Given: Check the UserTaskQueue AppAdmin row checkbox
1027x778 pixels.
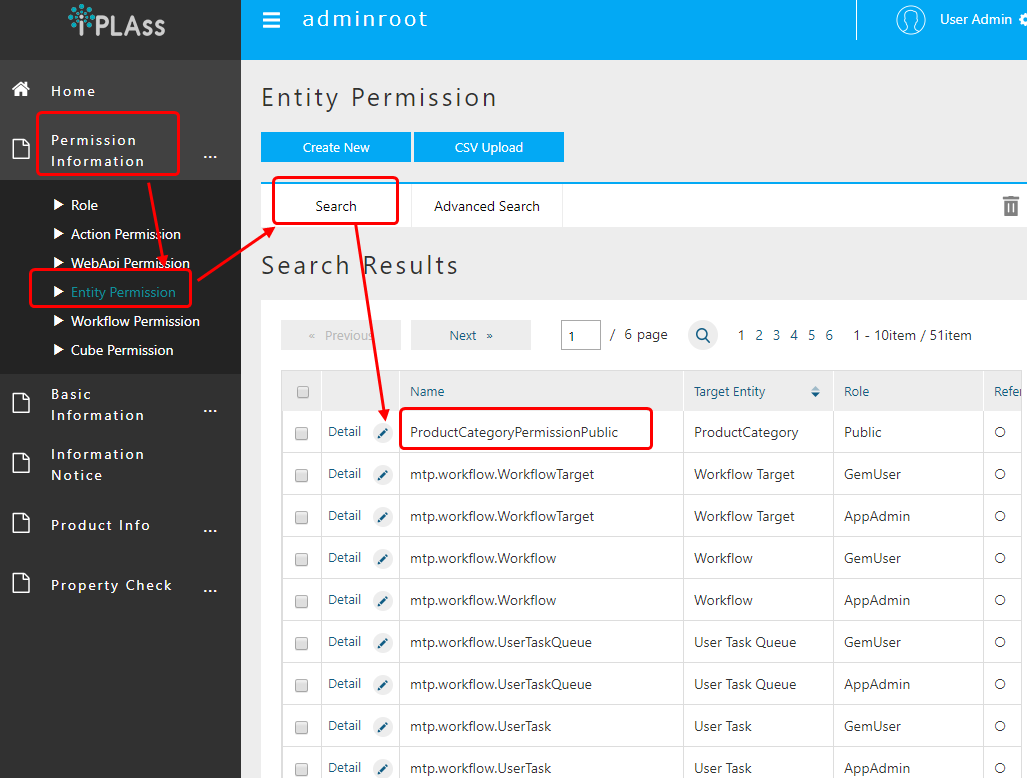Looking at the screenshot, I should pyautogui.click(x=301, y=685).
